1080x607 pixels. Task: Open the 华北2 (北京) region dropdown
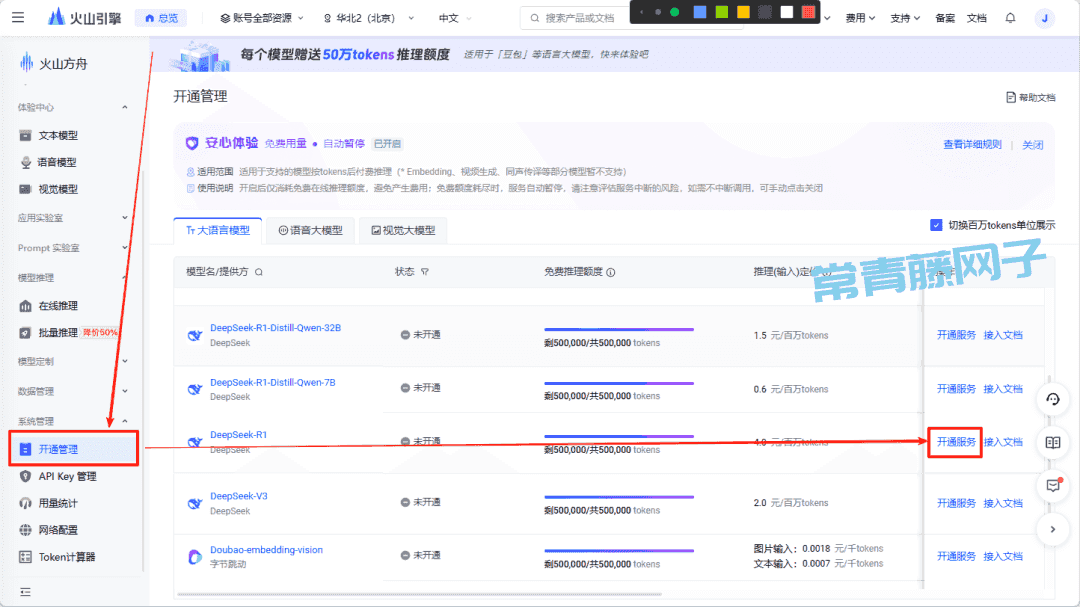click(x=368, y=18)
